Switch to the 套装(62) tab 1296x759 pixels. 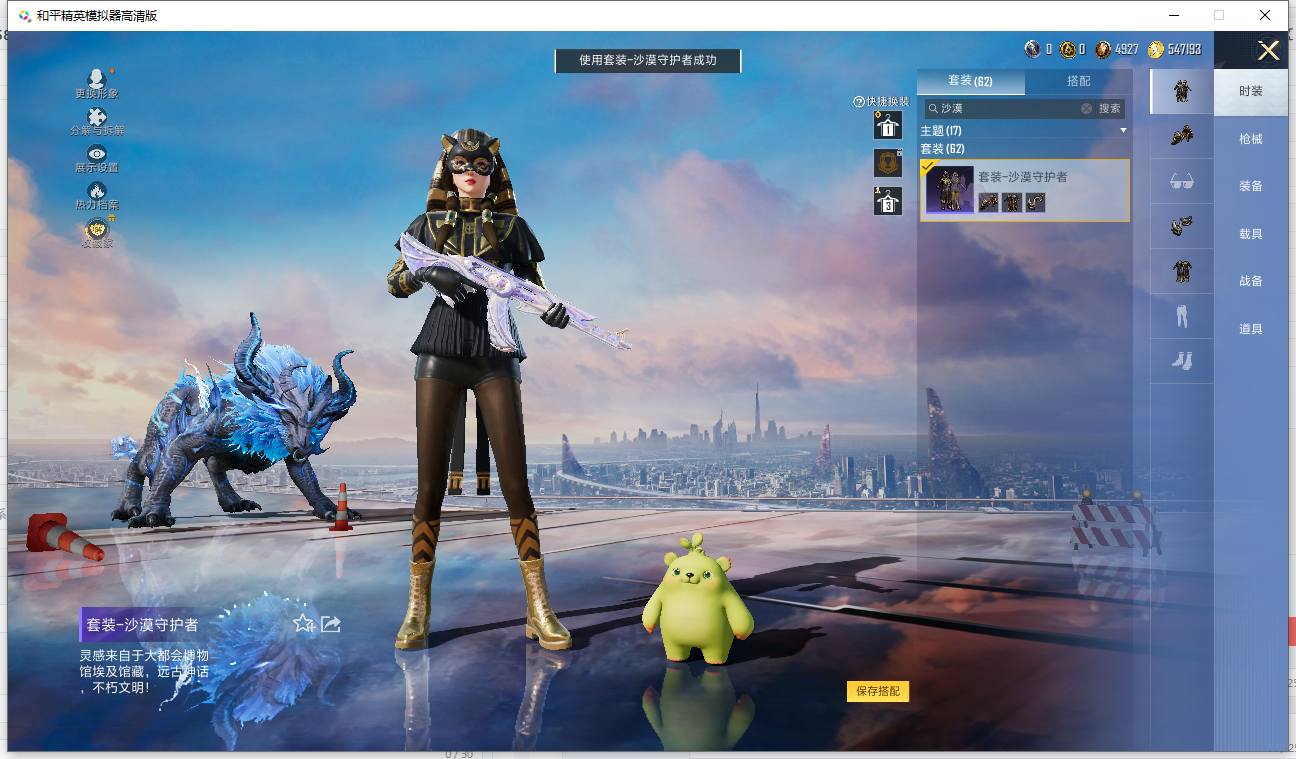(x=970, y=81)
